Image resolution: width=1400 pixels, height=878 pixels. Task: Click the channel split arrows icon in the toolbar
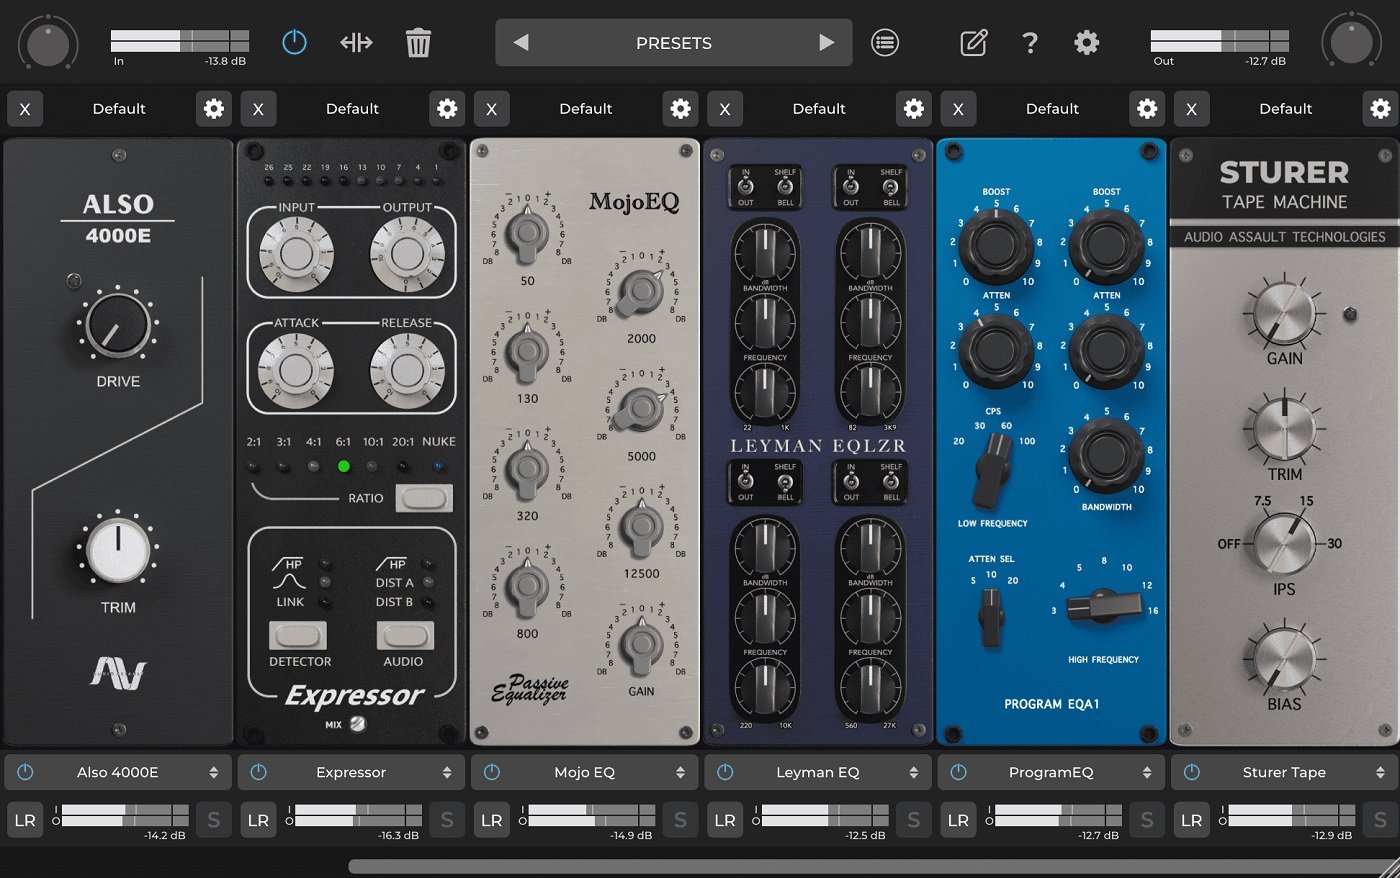pyautogui.click(x=355, y=42)
